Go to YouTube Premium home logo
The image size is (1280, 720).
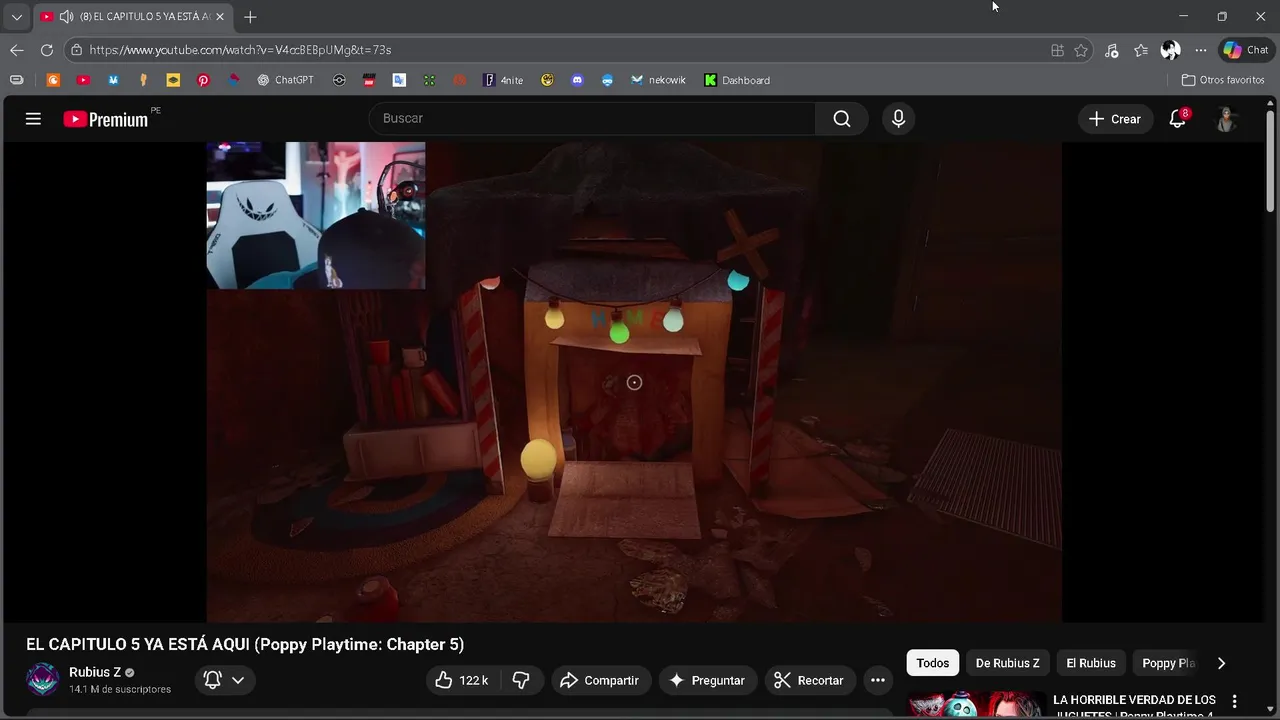(105, 119)
